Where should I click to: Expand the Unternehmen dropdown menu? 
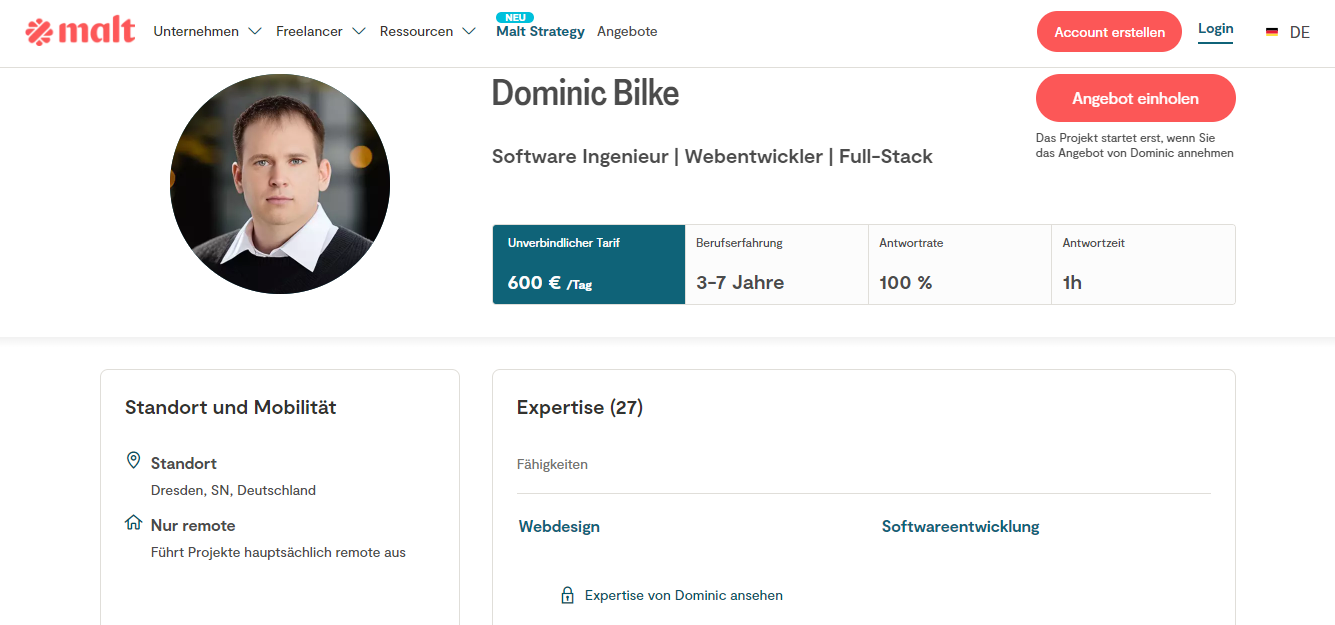(x=208, y=31)
